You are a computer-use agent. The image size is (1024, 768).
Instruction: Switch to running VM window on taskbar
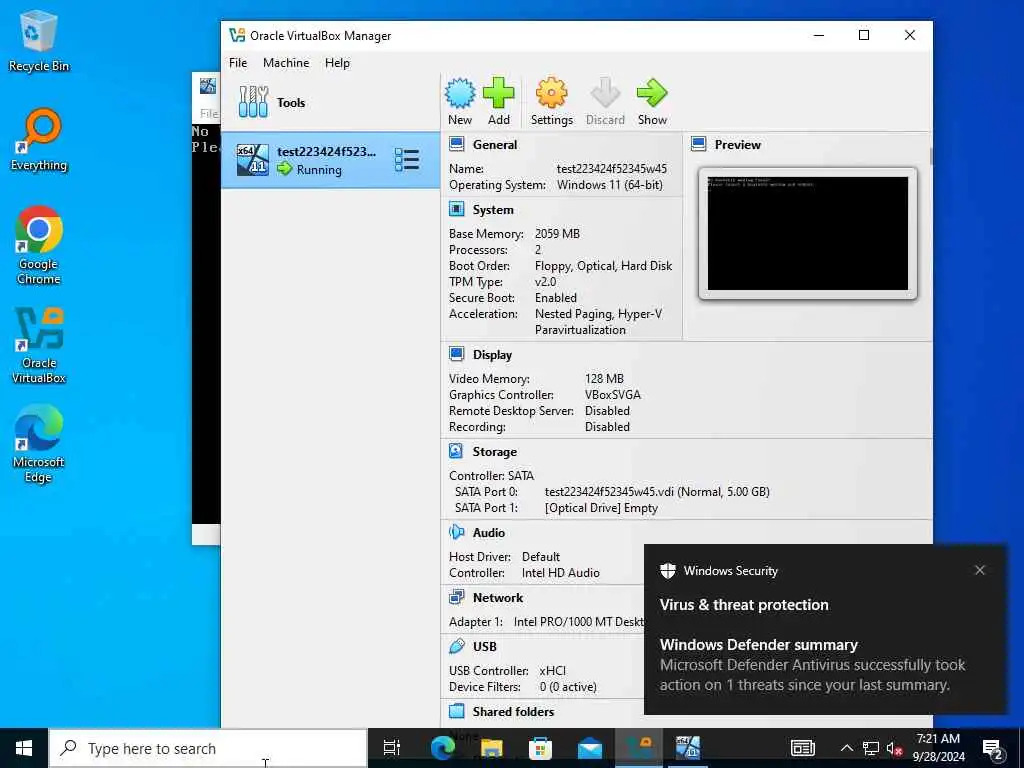pyautogui.click(x=688, y=748)
